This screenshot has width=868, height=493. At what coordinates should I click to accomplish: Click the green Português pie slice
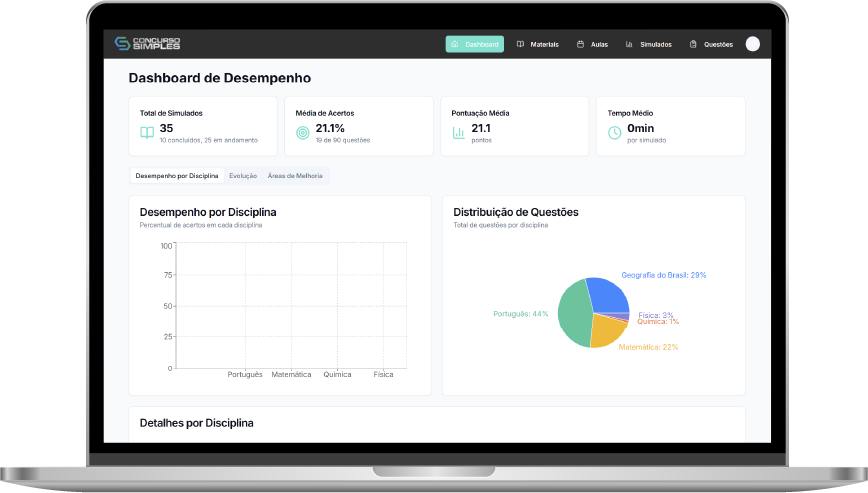(x=572, y=314)
